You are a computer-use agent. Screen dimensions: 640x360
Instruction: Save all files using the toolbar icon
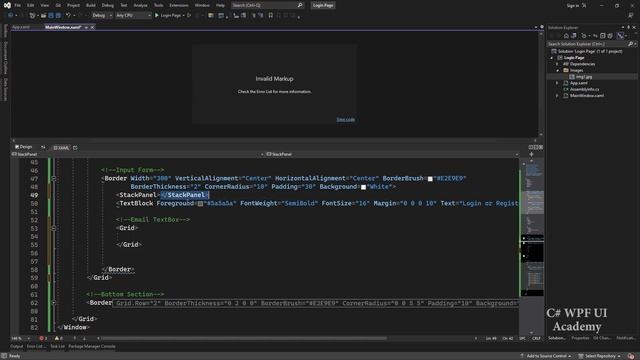point(58,16)
